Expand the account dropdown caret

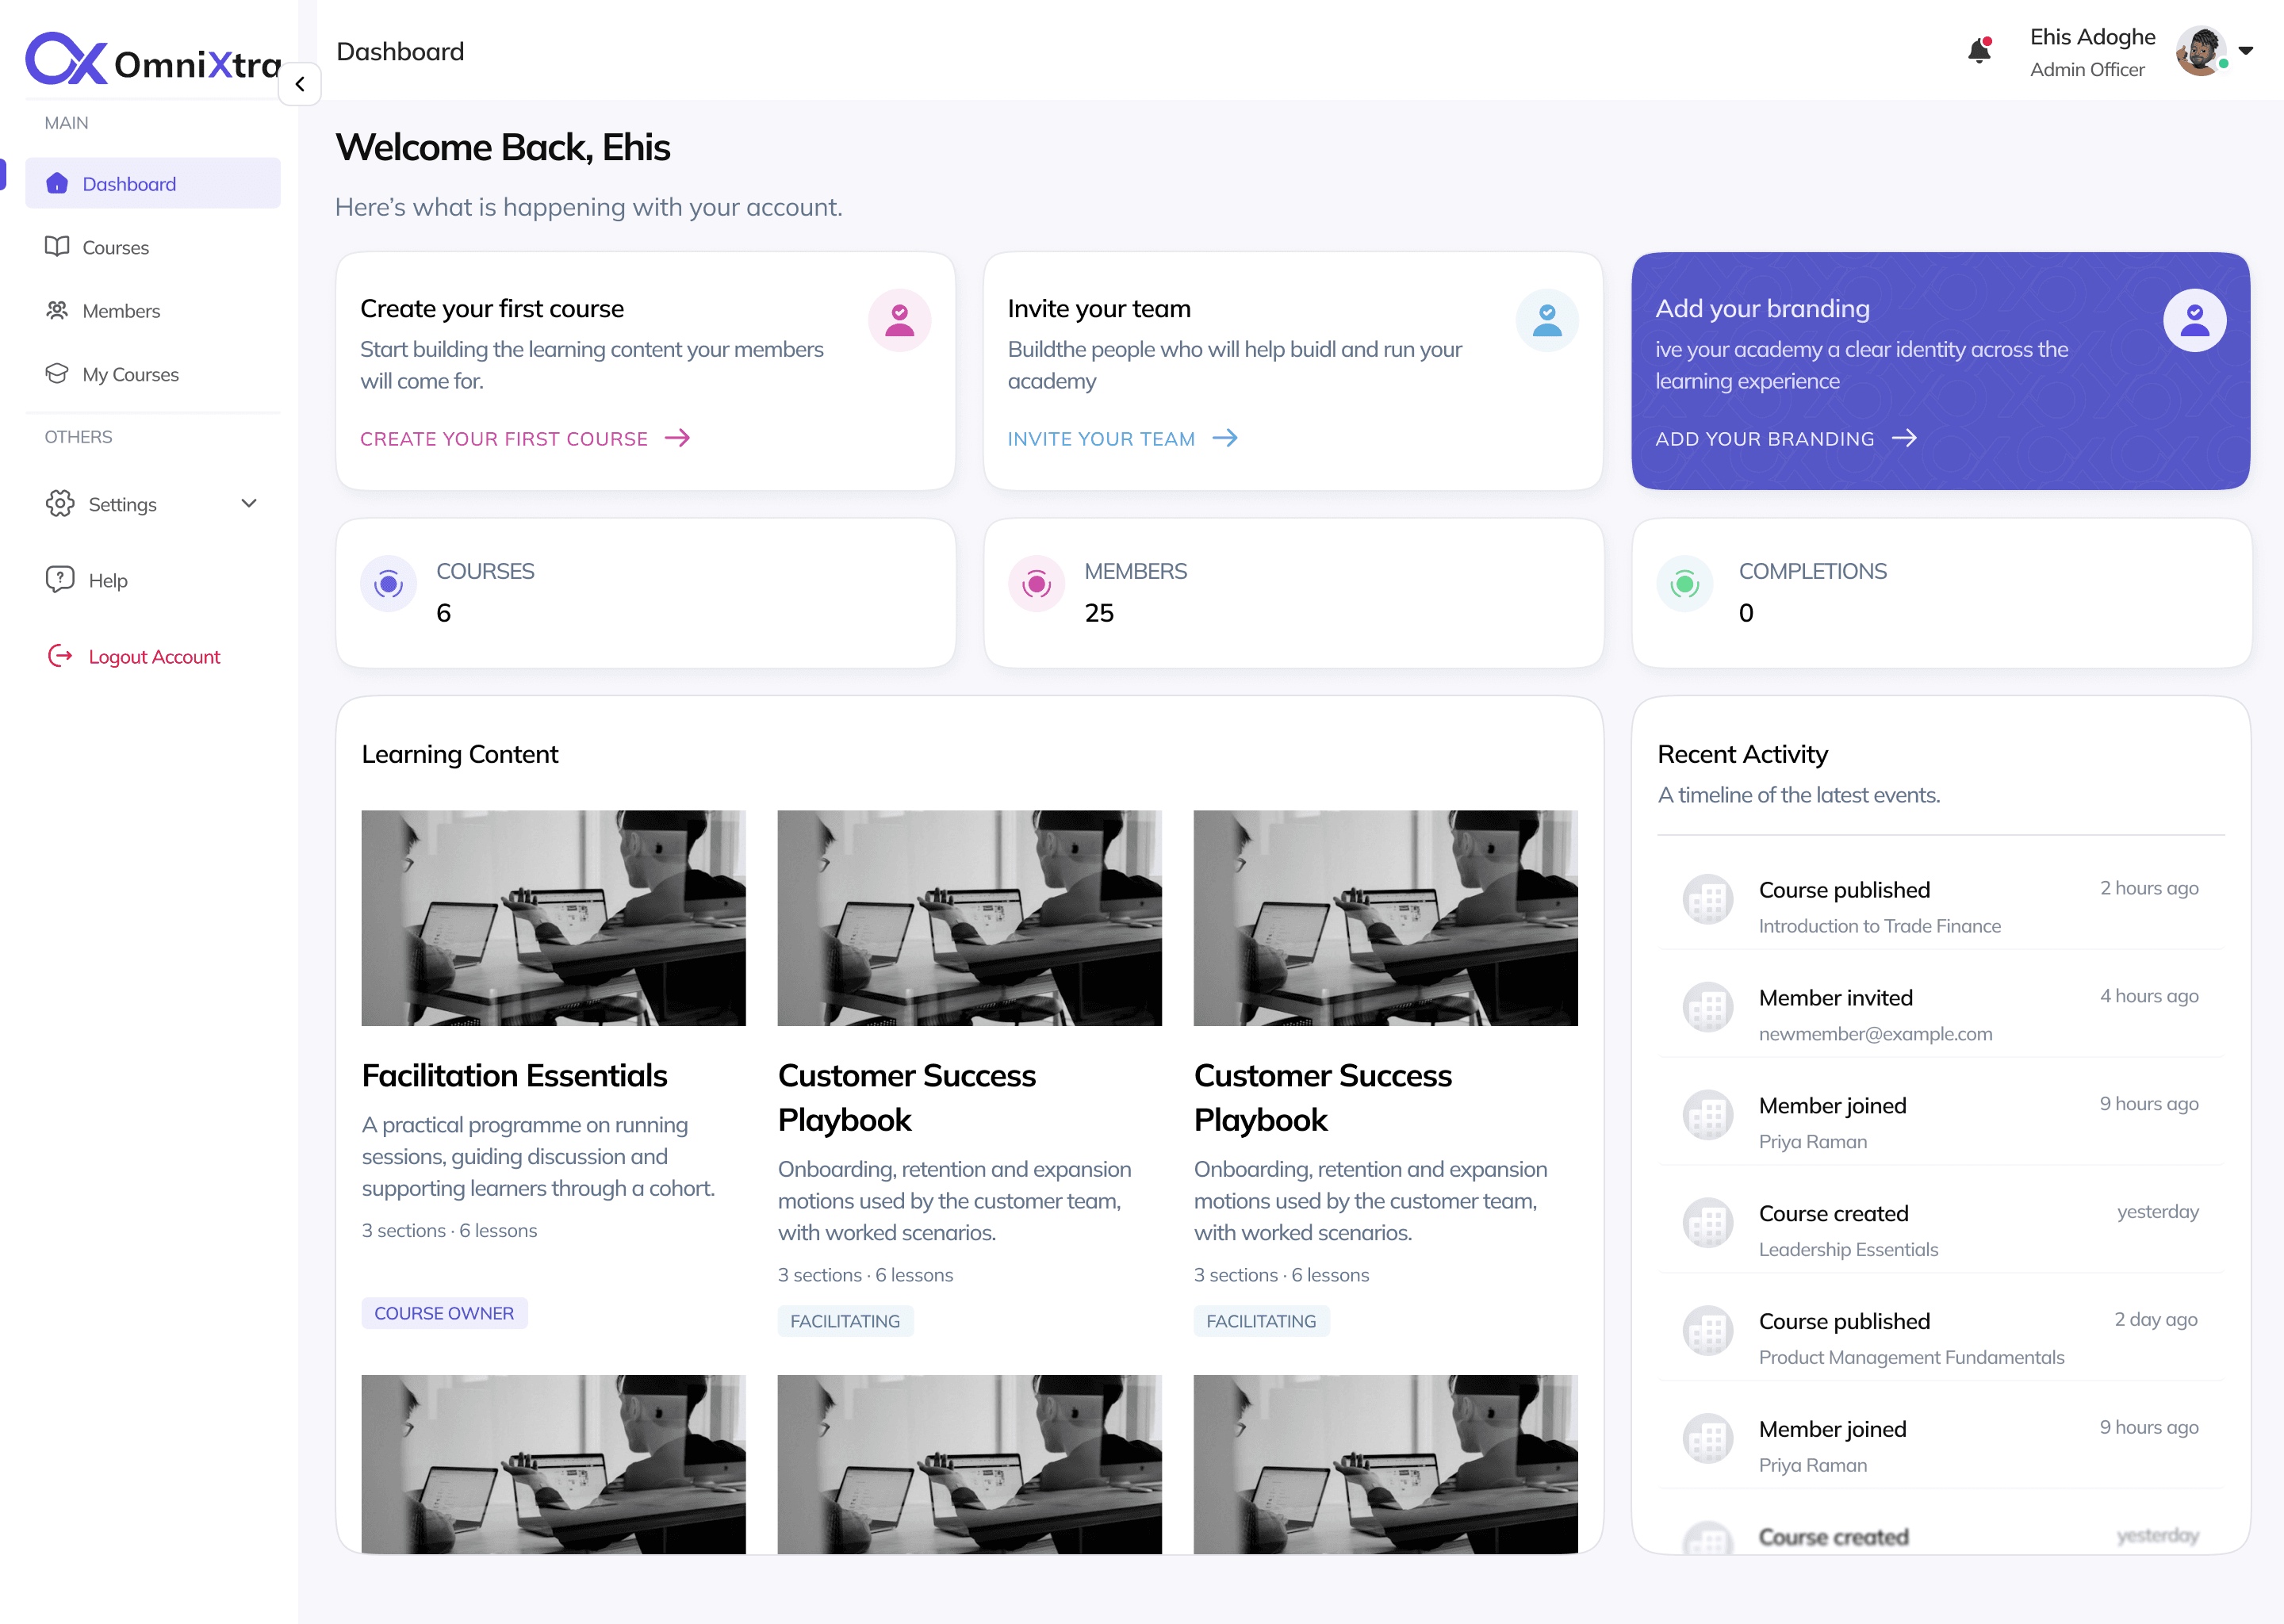pos(2246,51)
